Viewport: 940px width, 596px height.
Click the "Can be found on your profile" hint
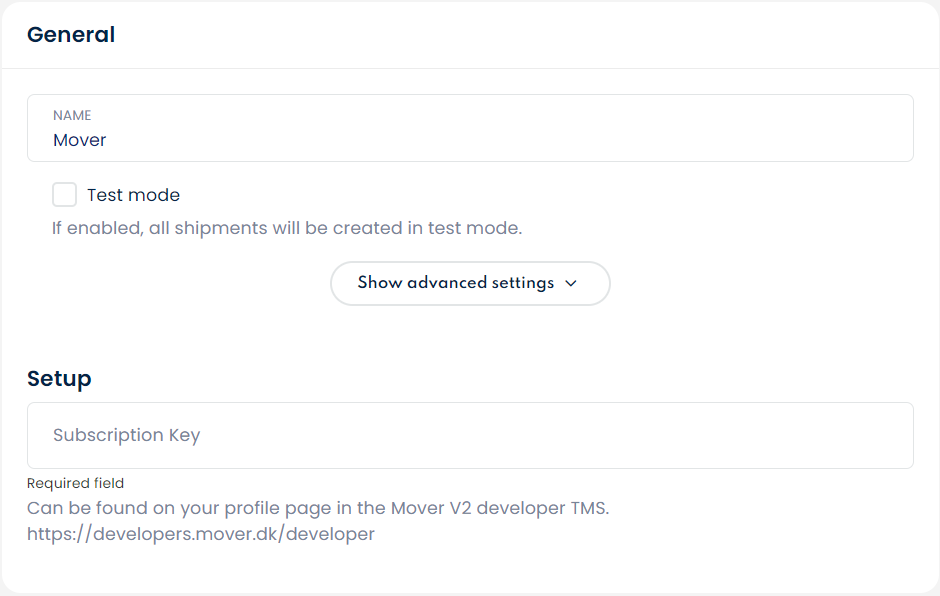pos(150,508)
